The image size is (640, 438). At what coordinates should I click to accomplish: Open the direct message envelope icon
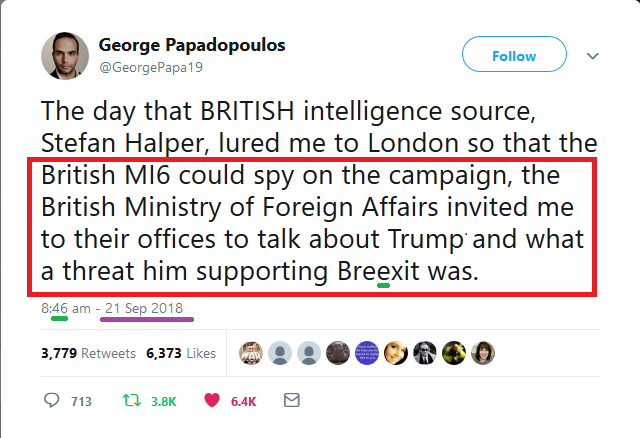click(291, 401)
